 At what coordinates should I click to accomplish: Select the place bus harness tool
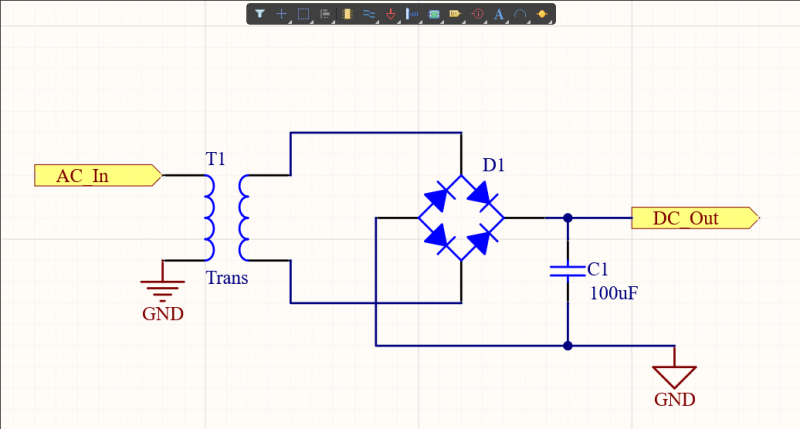(412, 14)
